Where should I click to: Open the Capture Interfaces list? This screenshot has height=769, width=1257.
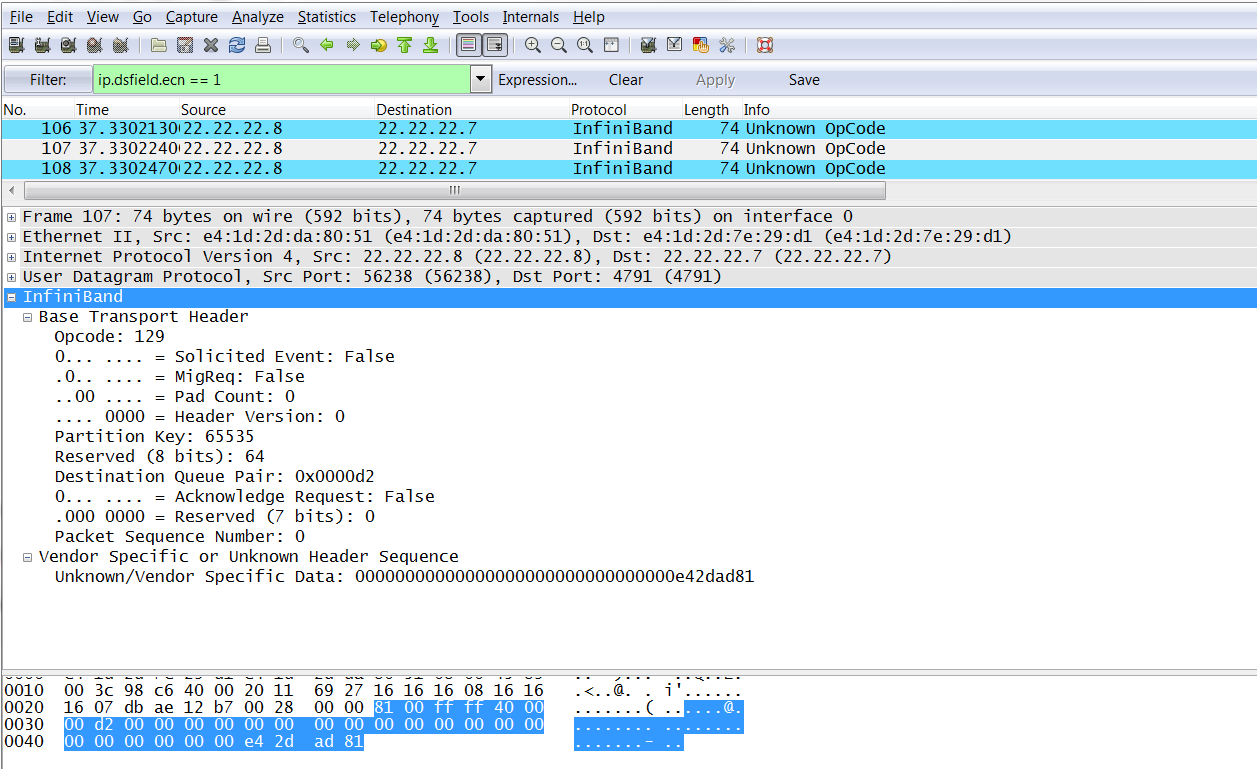[x=14, y=45]
